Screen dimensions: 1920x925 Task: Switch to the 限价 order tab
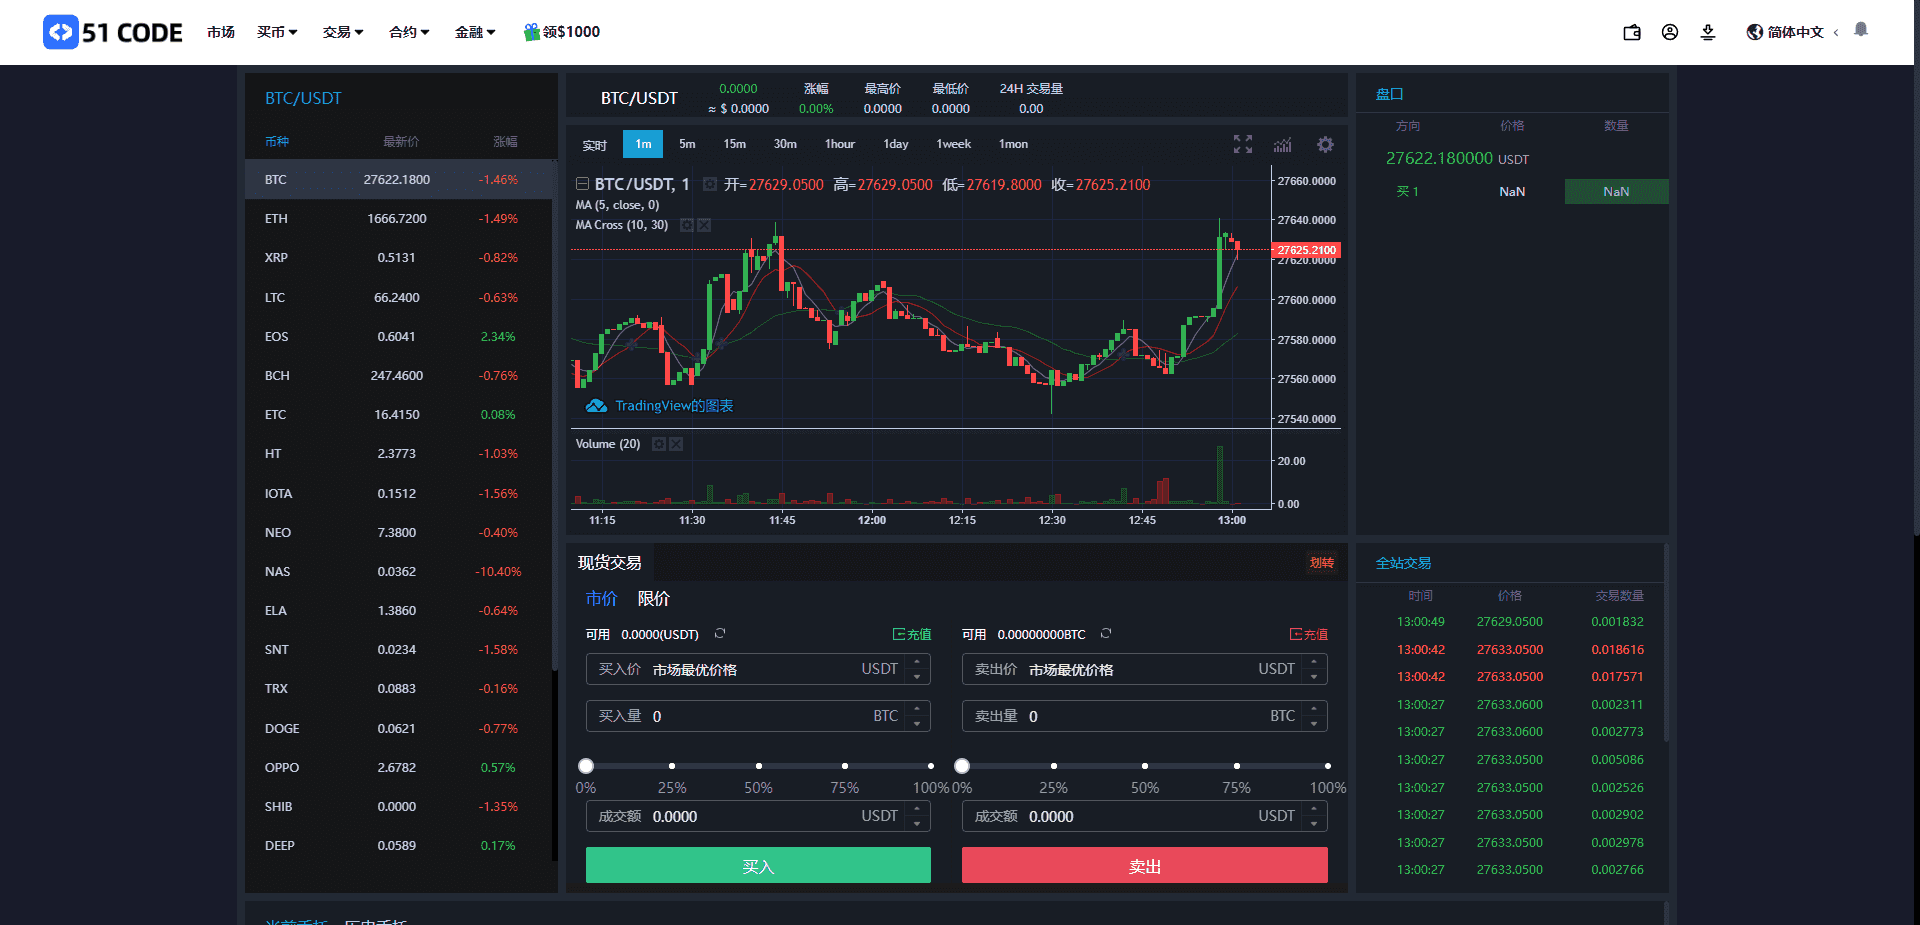tap(653, 598)
